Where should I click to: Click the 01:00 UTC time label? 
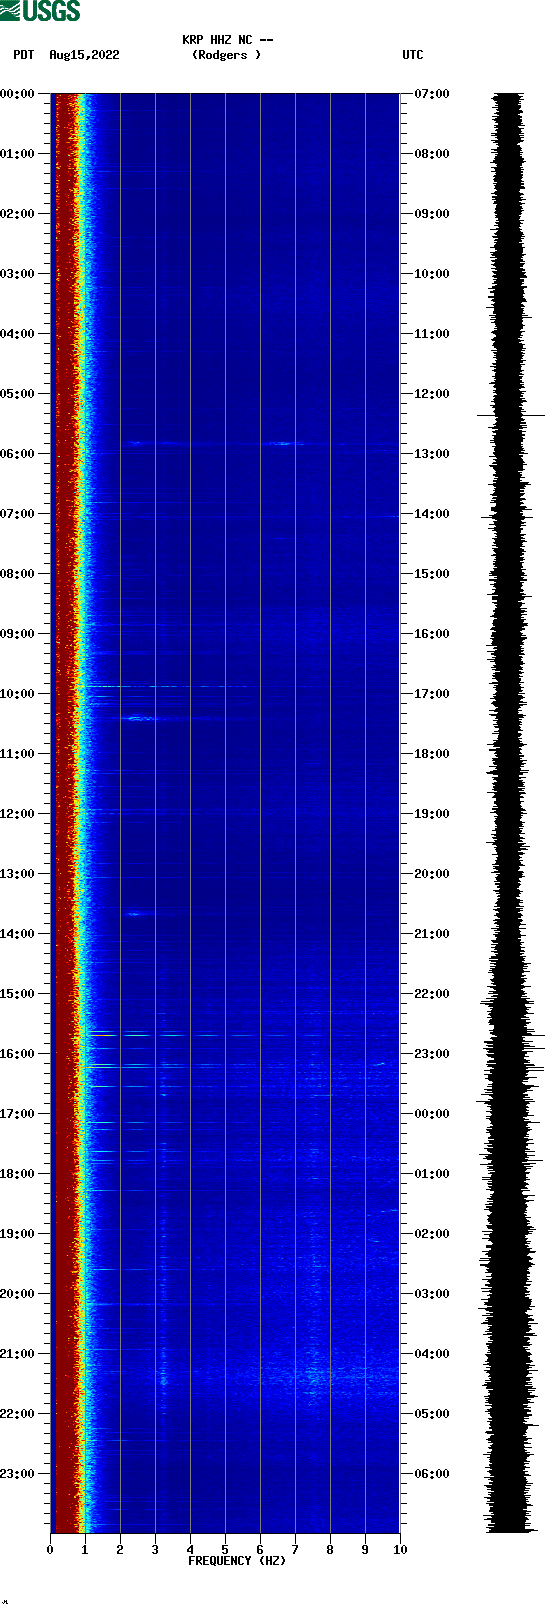pyautogui.click(x=432, y=1174)
